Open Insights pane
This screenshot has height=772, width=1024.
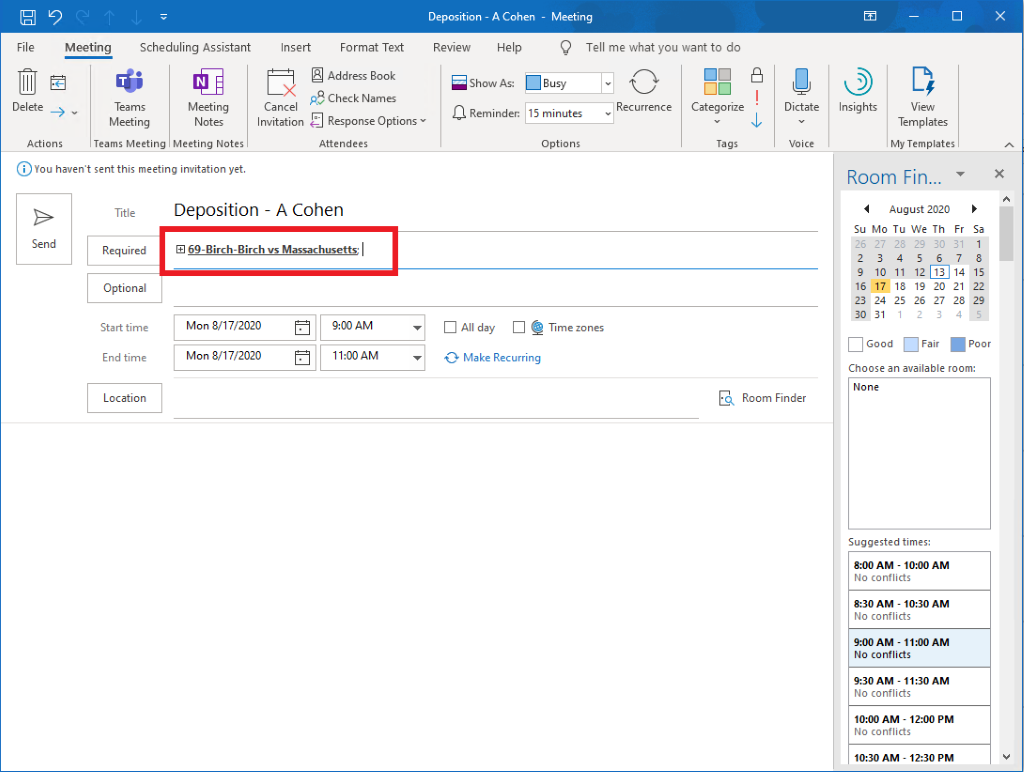[857, 91]
